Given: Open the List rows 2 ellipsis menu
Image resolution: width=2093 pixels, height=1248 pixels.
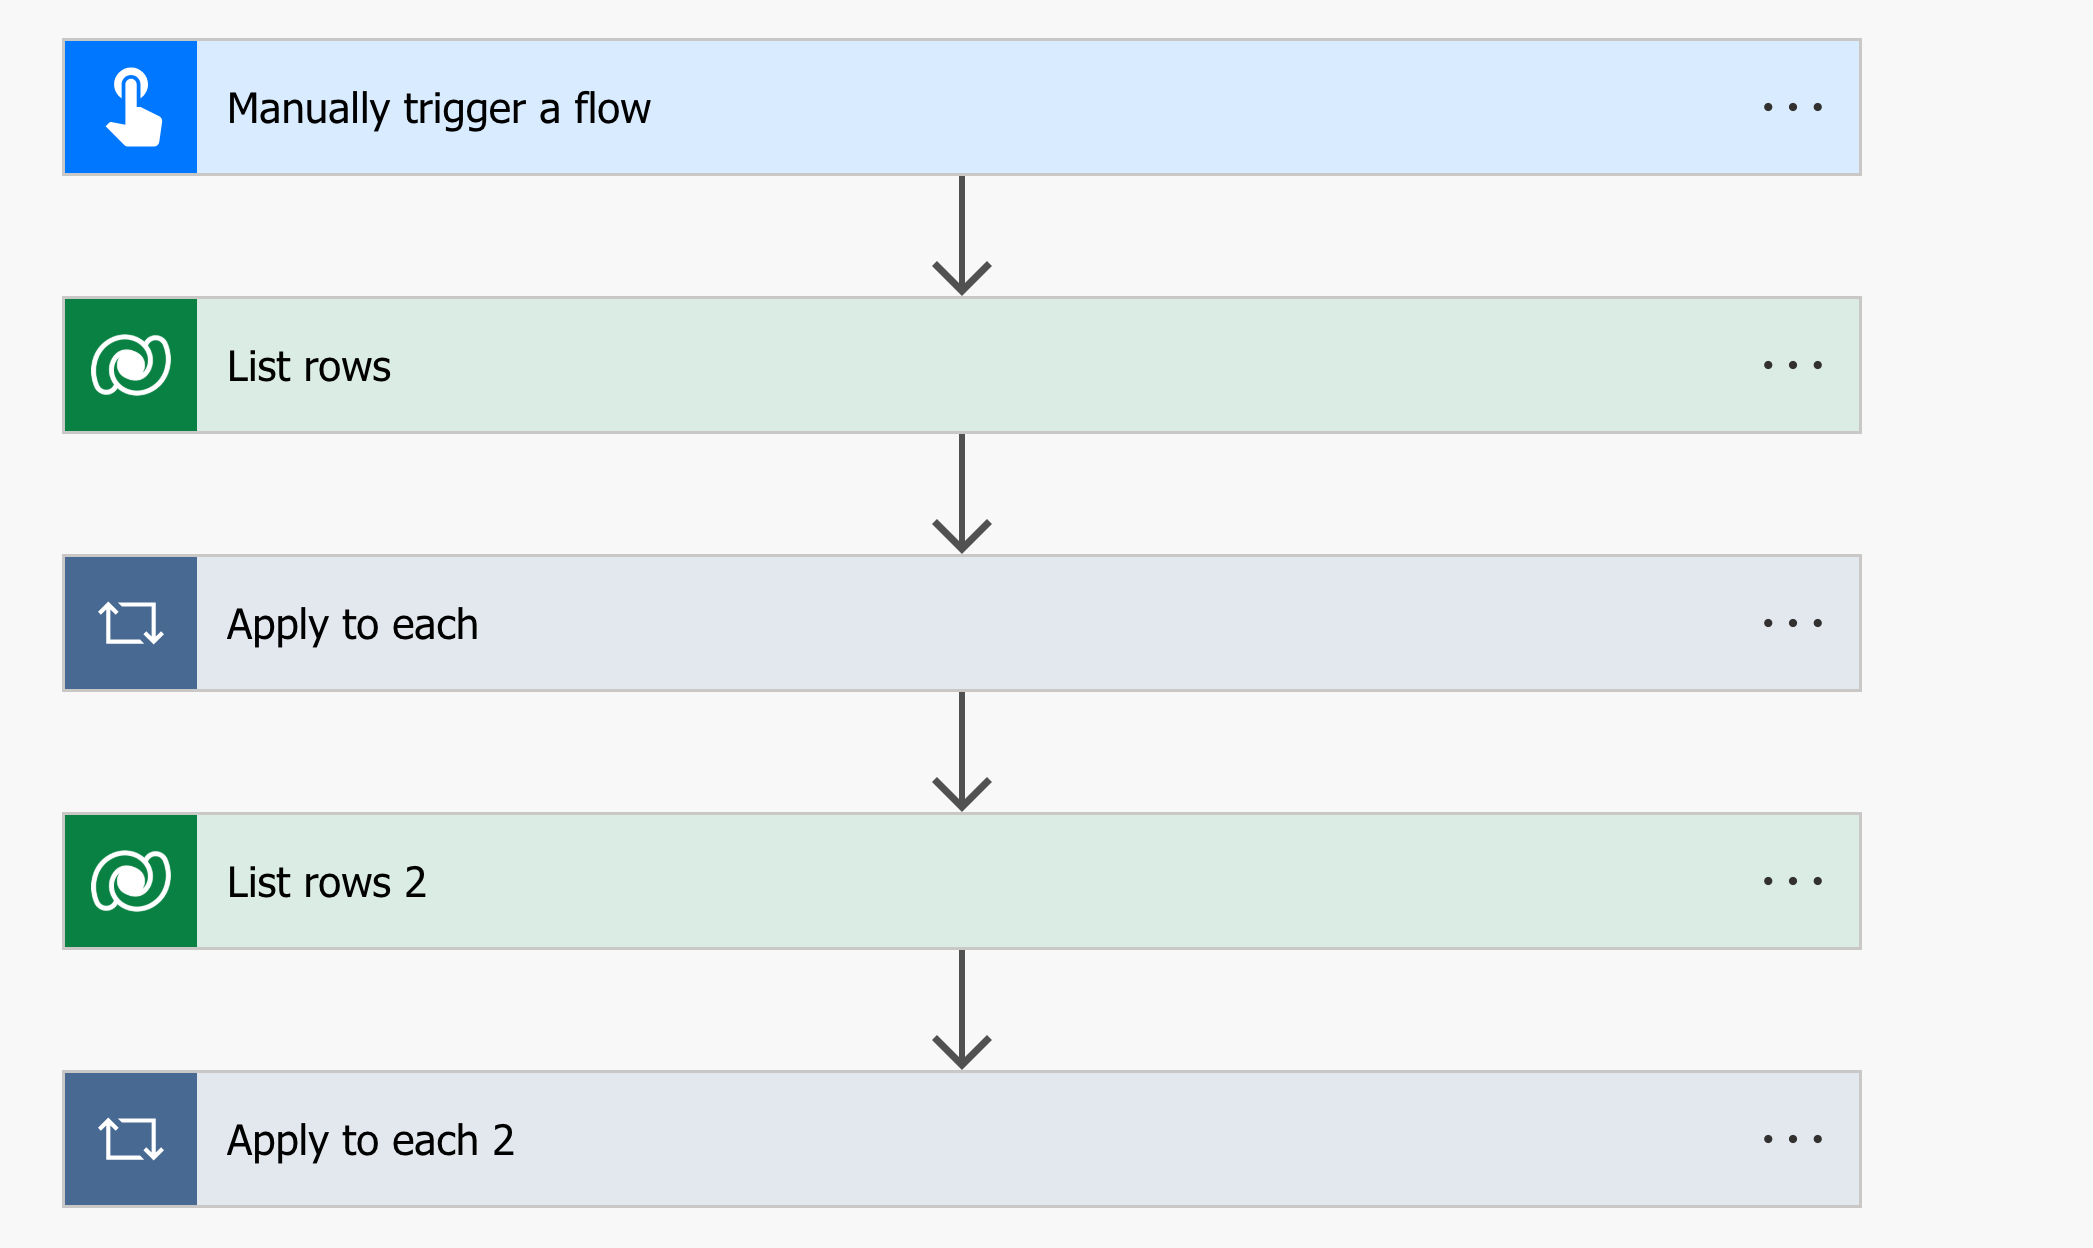Looking at the screenshot, I should (1792, 881).
